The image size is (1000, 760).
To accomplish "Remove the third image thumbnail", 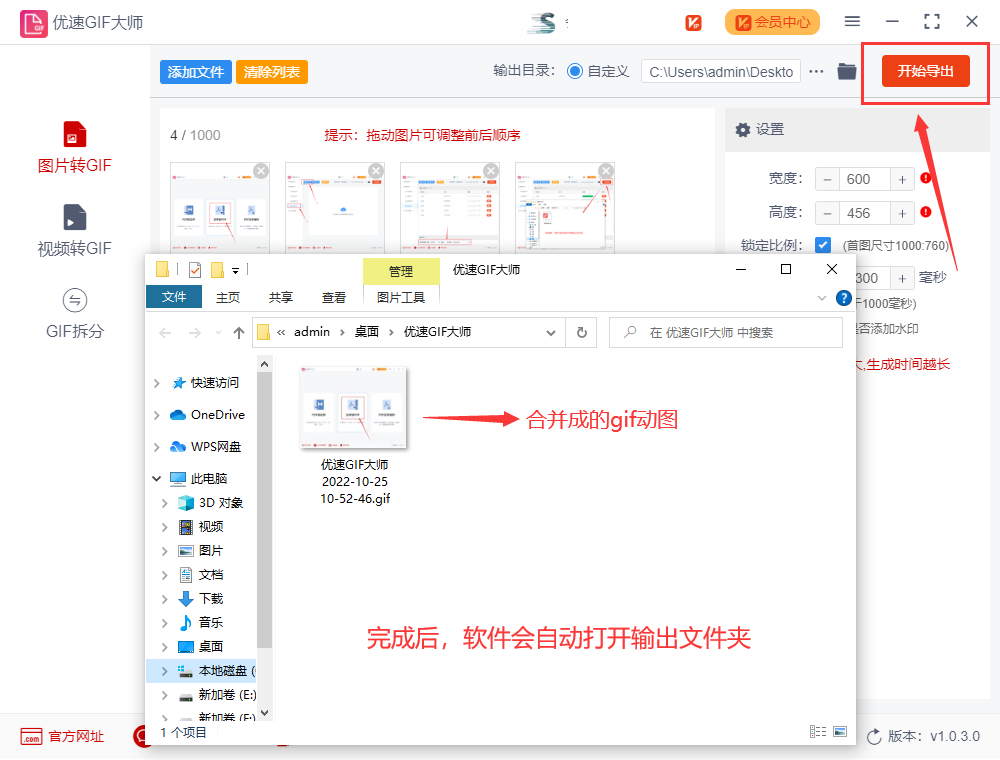I will 491,171.
